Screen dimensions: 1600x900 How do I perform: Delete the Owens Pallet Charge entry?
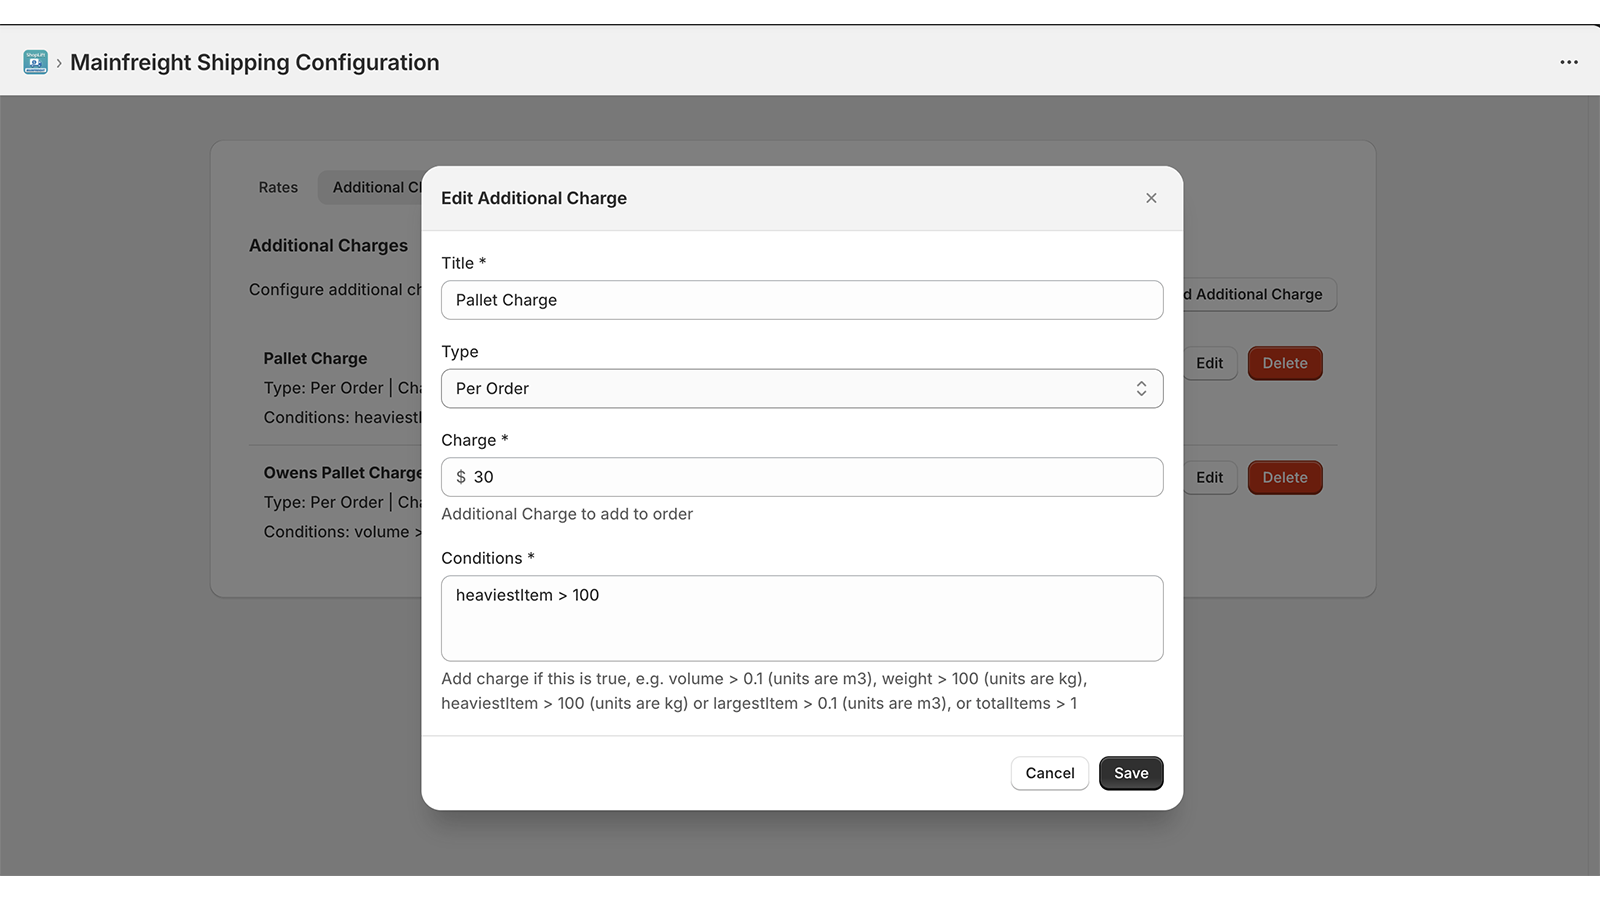click(x=1285, y=477)
